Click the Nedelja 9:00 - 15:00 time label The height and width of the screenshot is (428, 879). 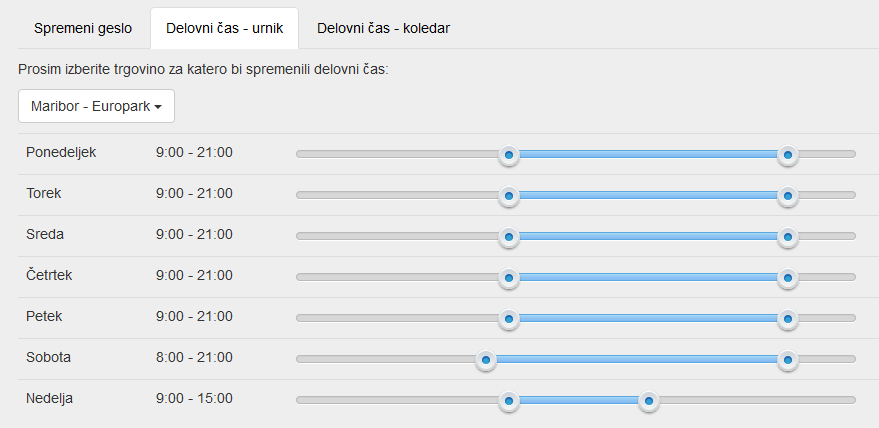click(194, 398)
